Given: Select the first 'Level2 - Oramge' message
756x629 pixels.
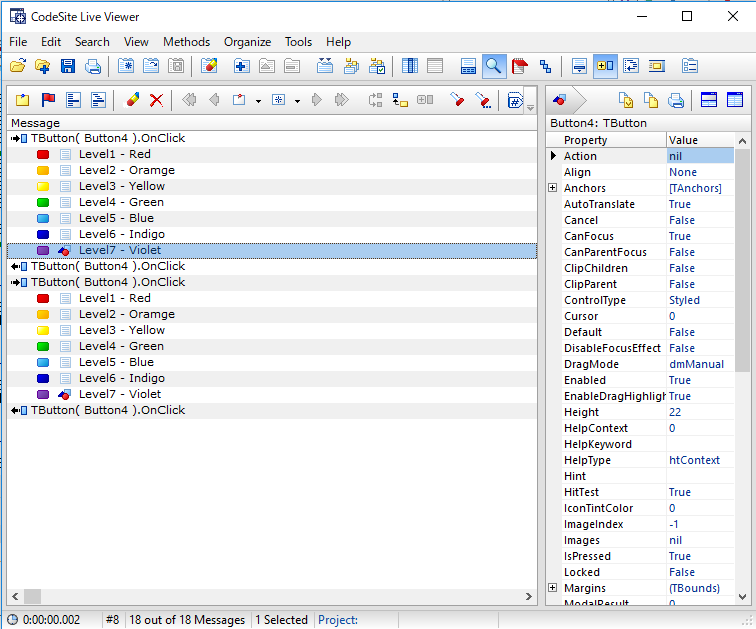Looking at the screenshot, I should 272,170.
